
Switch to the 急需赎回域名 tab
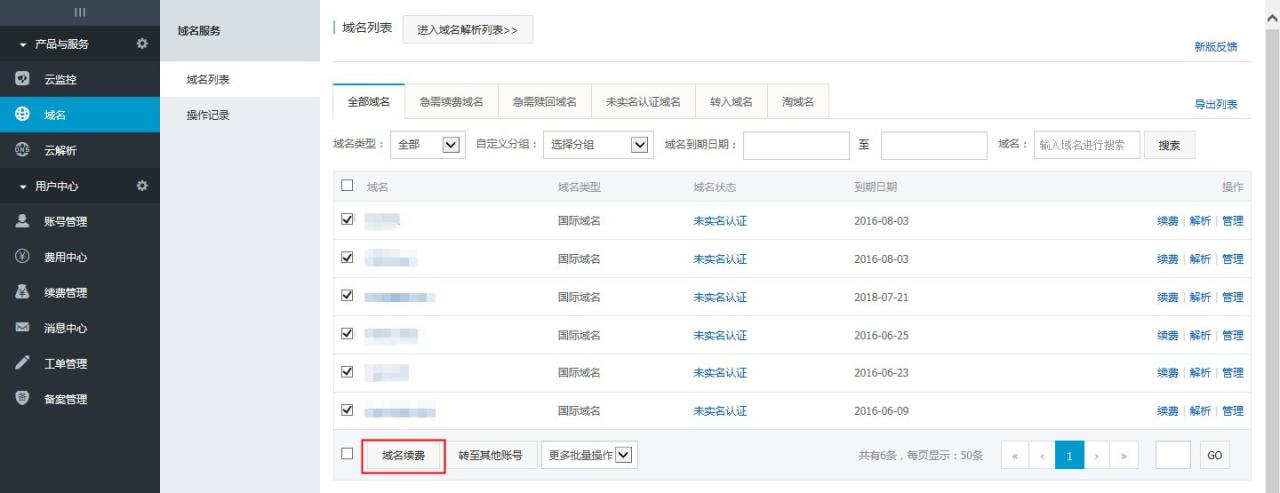pyautogui.click(x=545, y=102)
